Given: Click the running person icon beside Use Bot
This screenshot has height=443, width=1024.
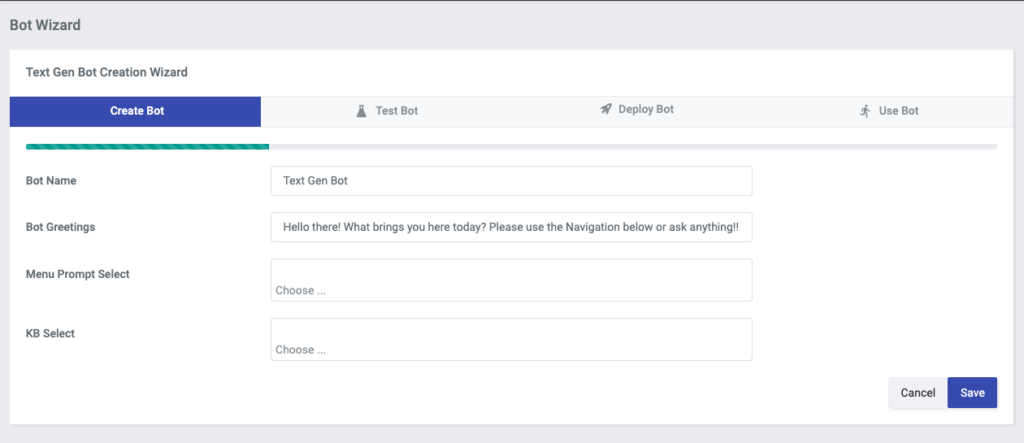Looking at the screenshot, I should [865, 110].
